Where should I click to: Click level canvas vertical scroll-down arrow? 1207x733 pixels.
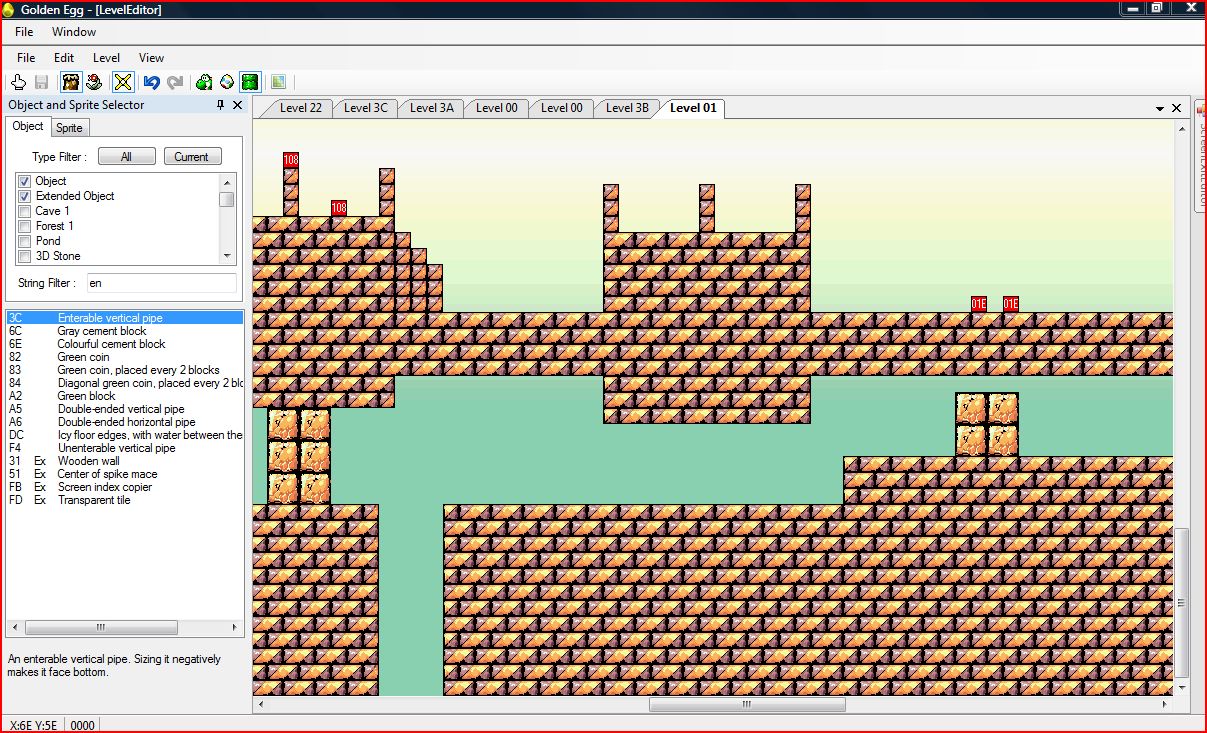pyautogui.click(x=1181, y=688)
